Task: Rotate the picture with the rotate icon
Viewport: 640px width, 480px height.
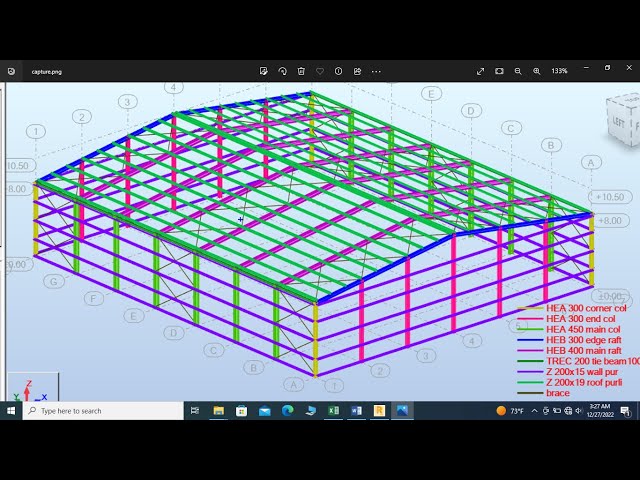Action: click(282, 71)
